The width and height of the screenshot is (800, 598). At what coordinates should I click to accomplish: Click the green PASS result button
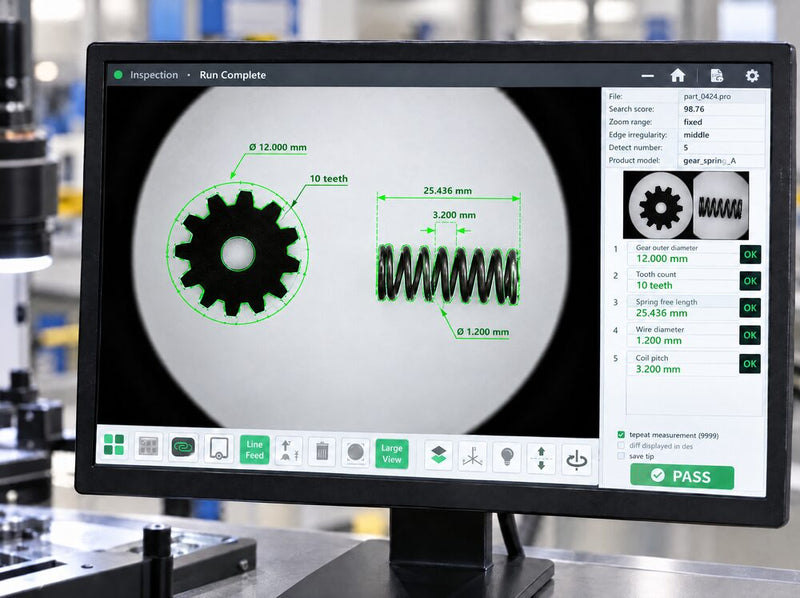682,477
